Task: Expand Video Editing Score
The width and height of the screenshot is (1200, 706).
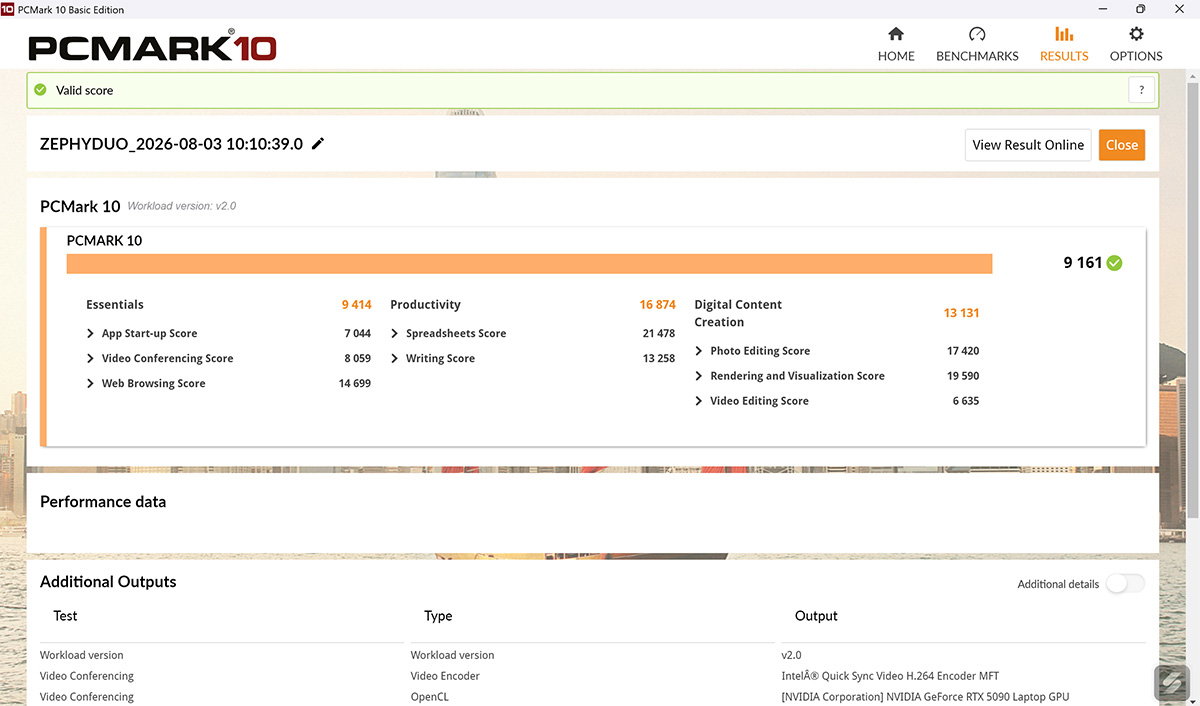Action: [699, 401]
